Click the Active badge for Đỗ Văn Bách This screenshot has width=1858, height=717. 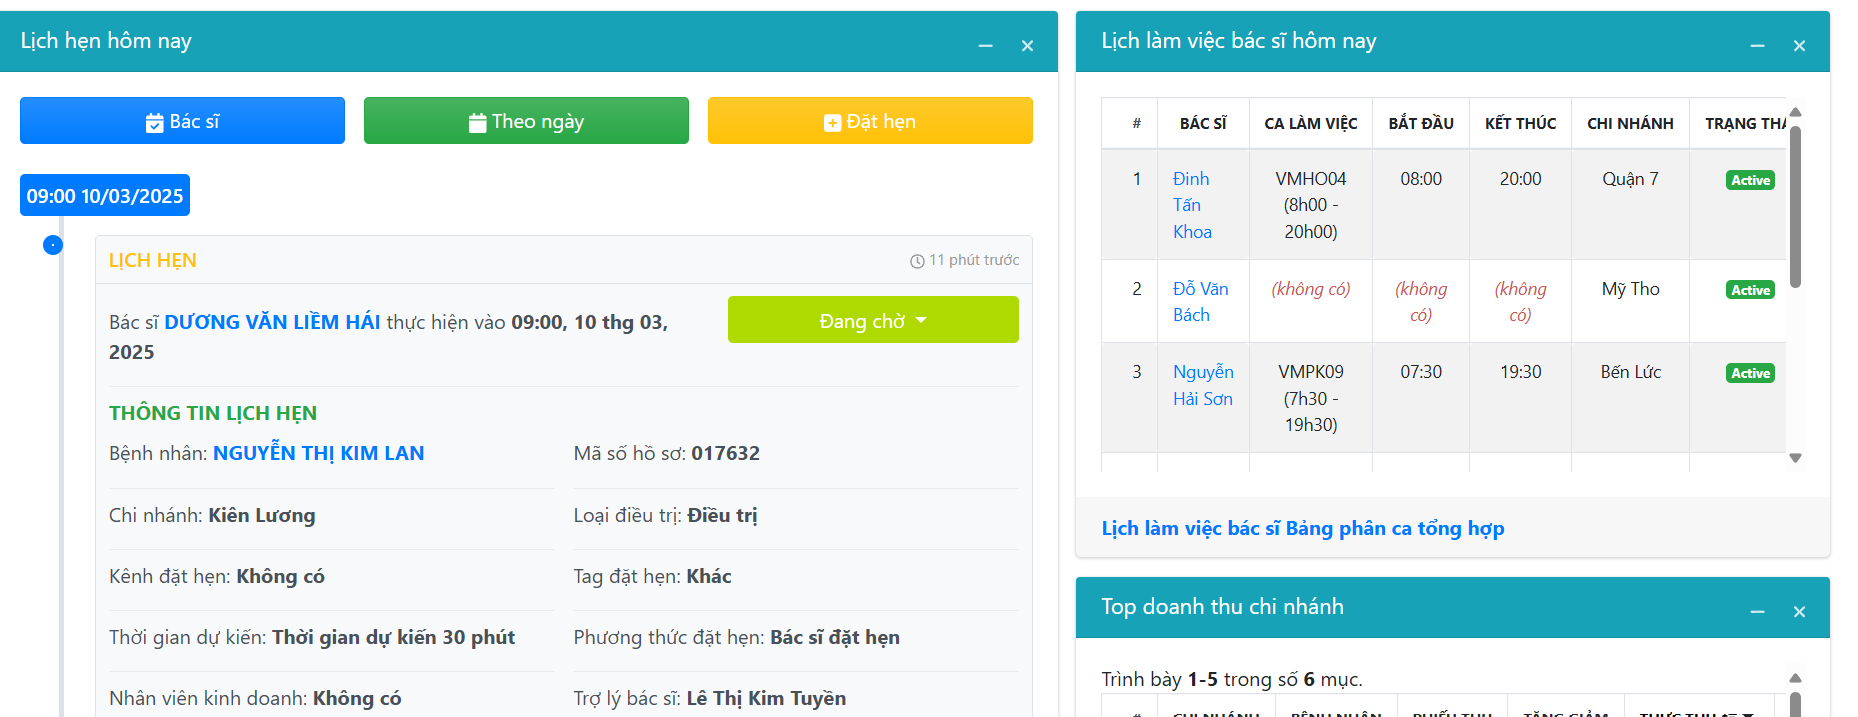click(1750, 290)
